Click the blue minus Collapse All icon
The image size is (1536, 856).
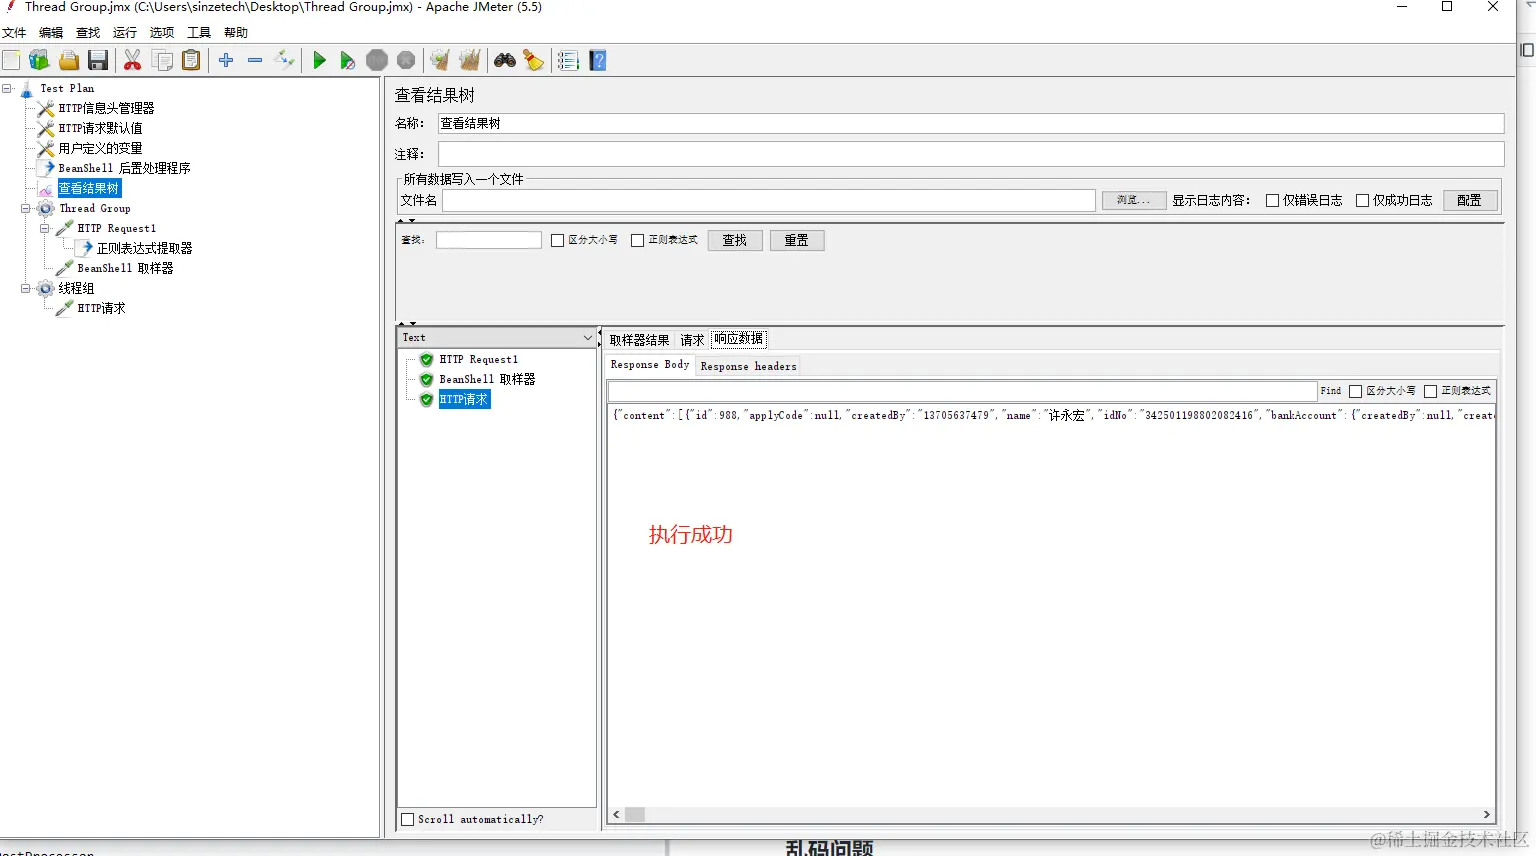click(x=255, y=60)
